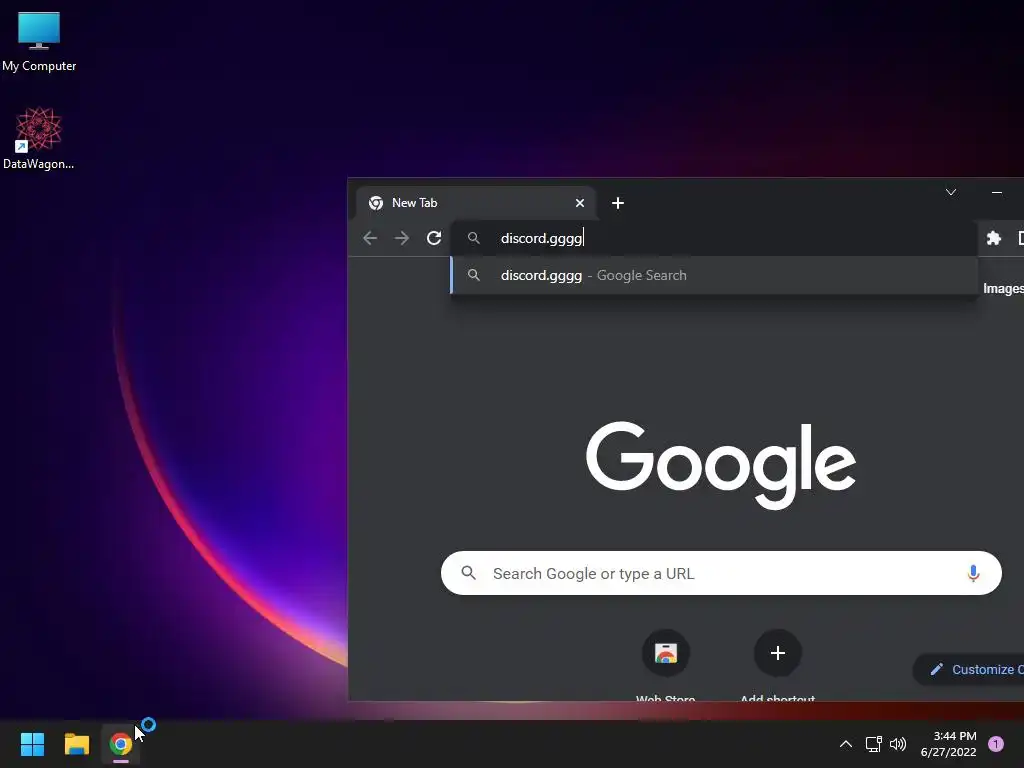The image size is (1024, 768).
Task: Click Chrome's forward arrow button
Action: (402, 238)
